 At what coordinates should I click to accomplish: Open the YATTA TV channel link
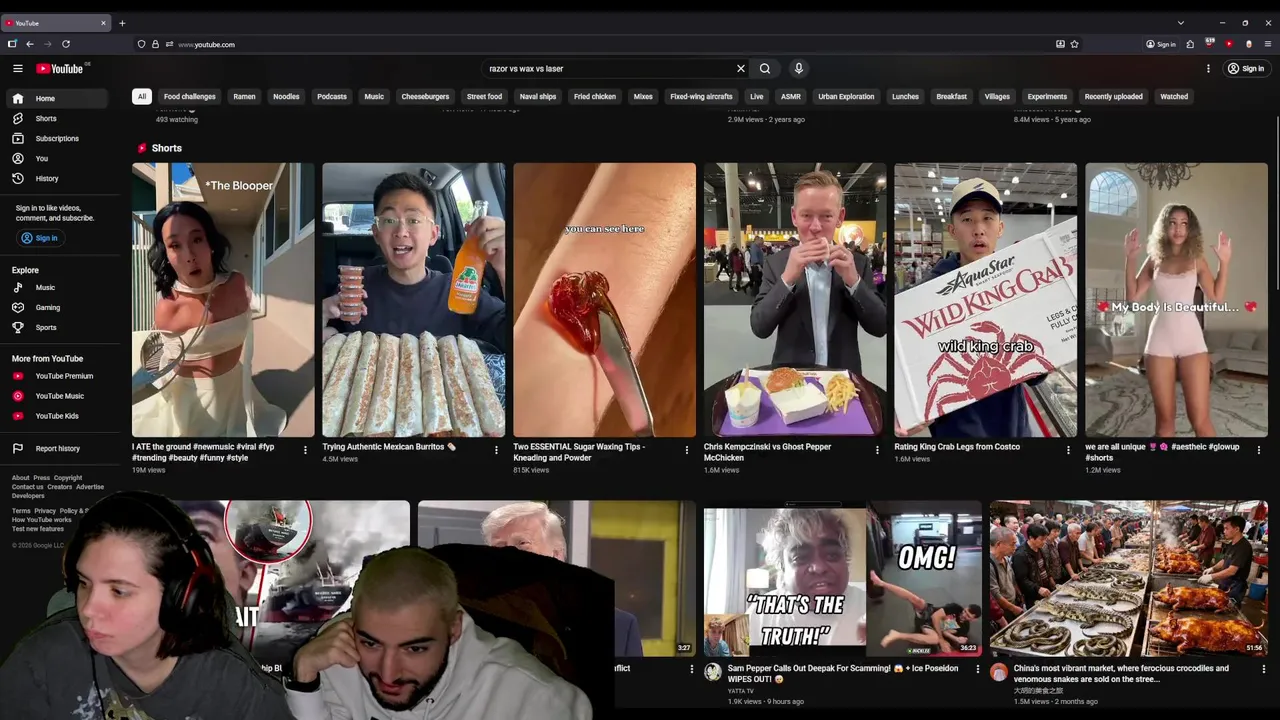pos(741,690)
